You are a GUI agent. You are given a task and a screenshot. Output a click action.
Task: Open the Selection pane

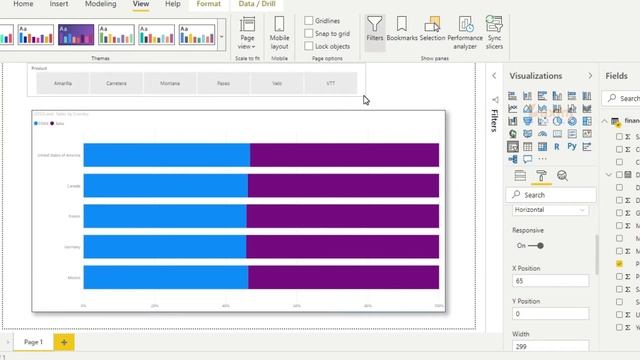(x=432, y=29)
